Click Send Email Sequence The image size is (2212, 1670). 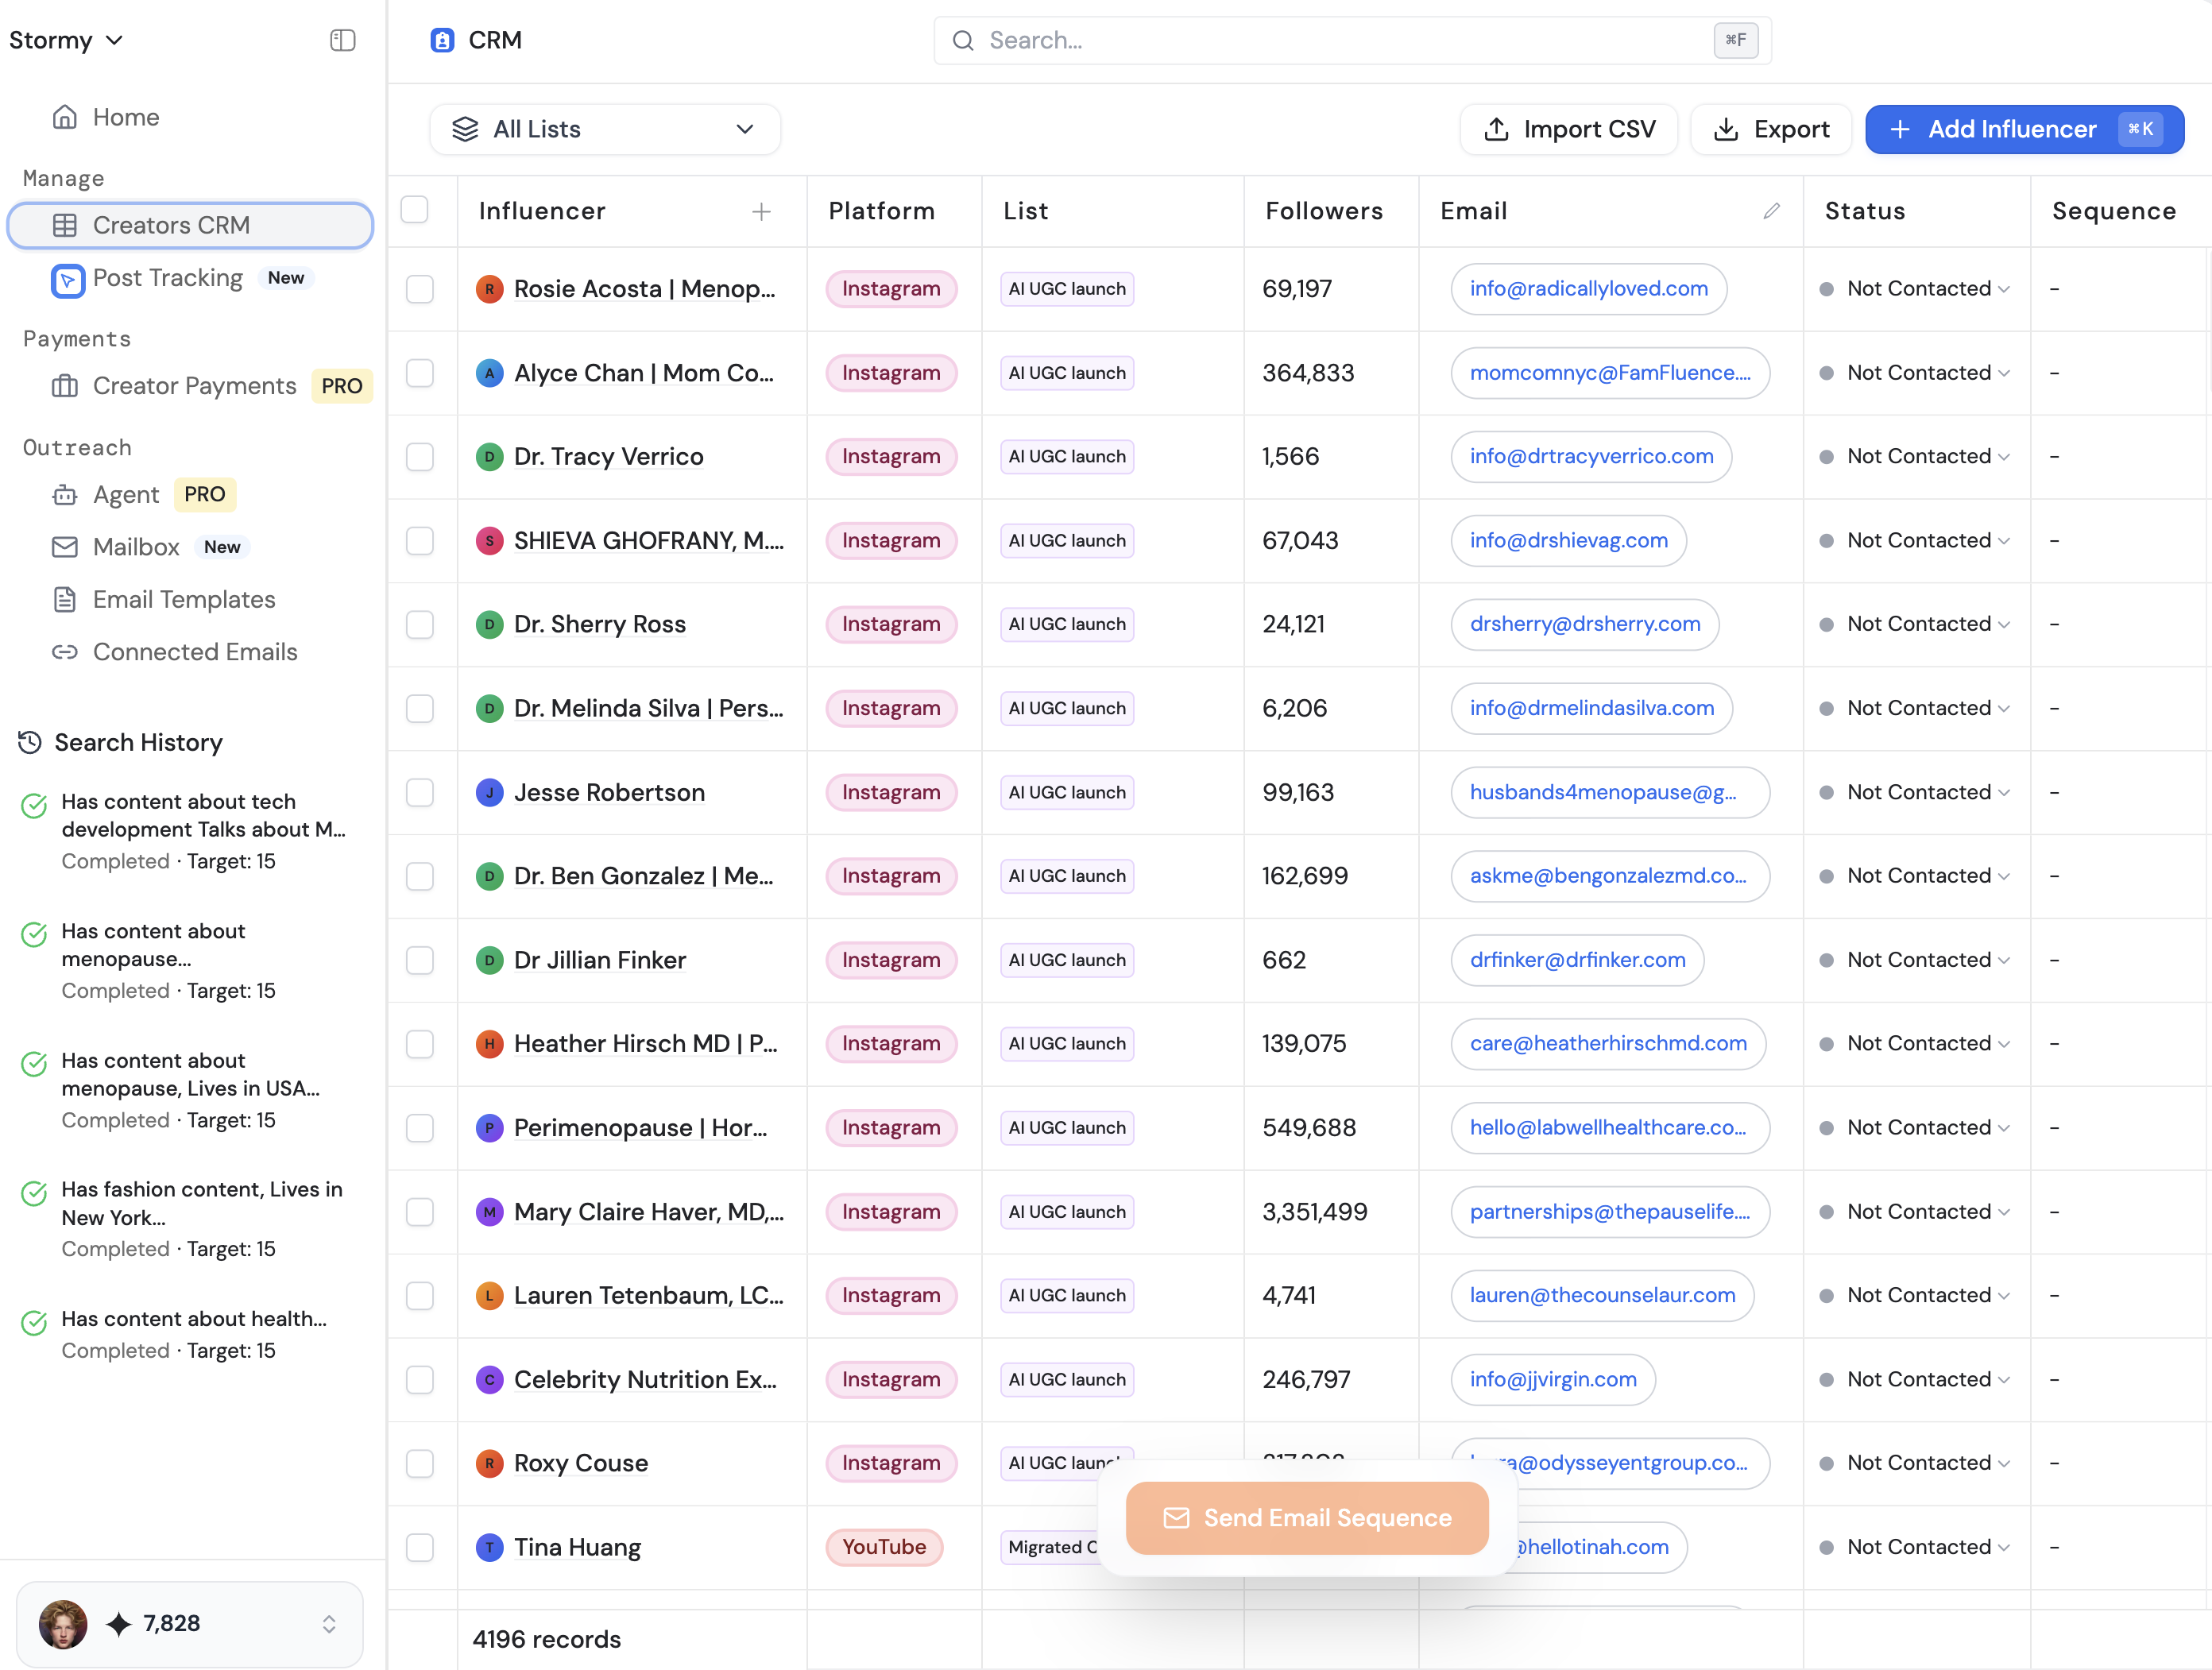click(1308, 1517)
